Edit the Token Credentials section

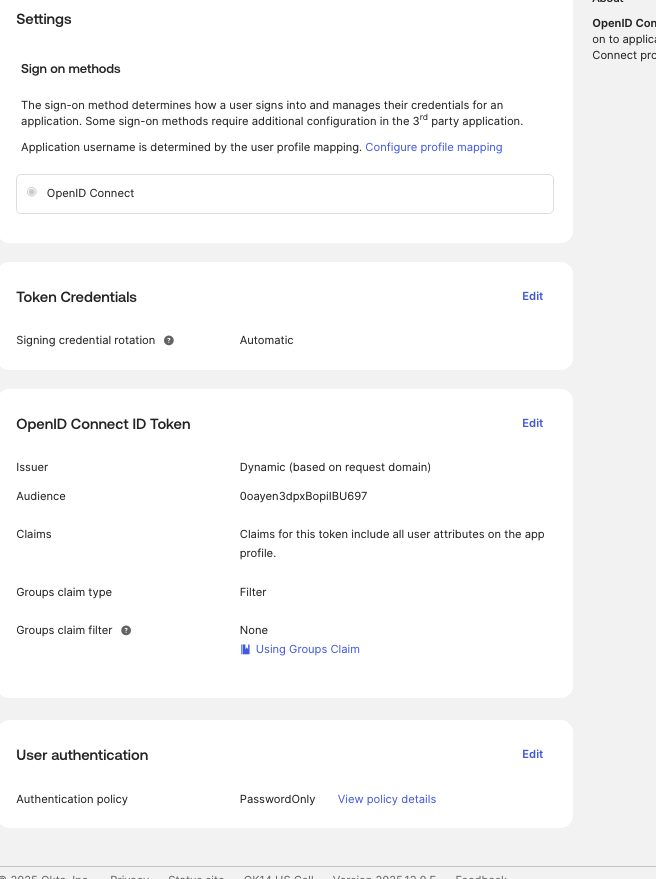pyautogui.click(x=532, y=296)
